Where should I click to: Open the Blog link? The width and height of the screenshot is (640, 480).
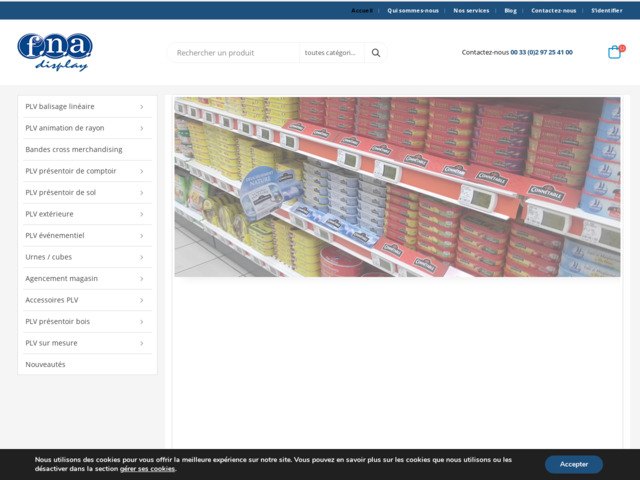tap(510, 10)
